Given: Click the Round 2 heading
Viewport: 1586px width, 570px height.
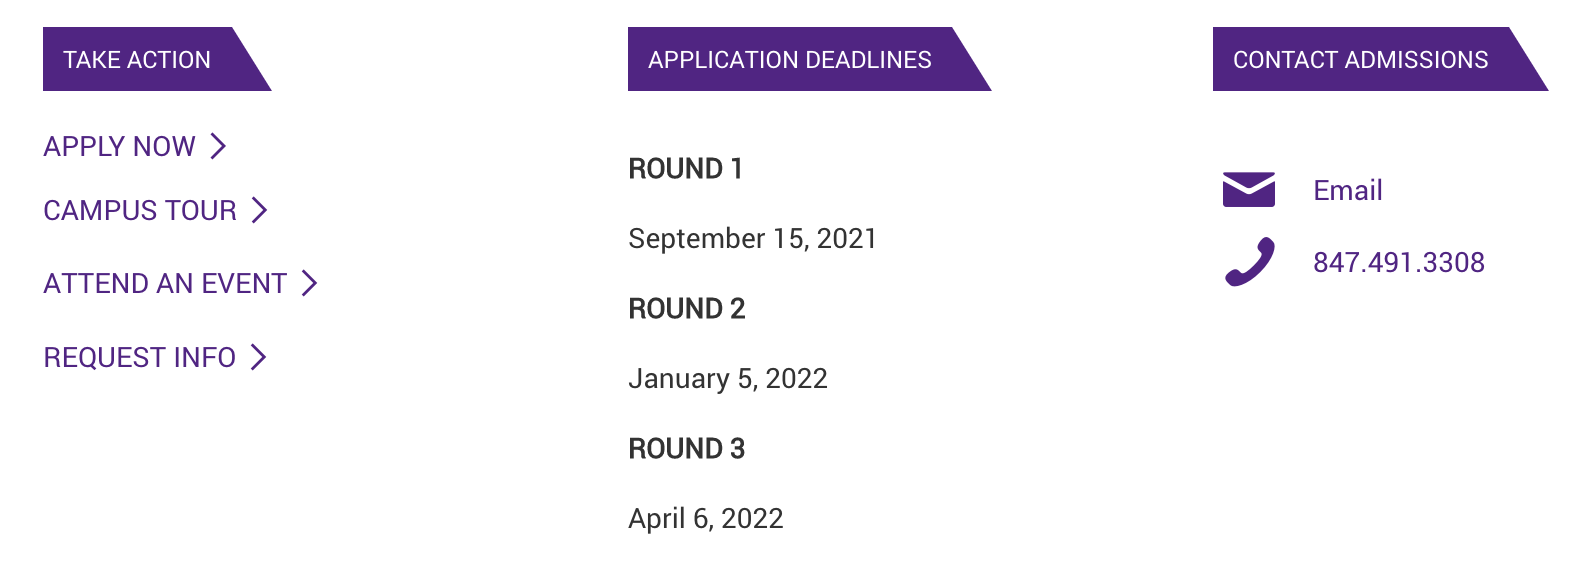Looking at the screenshot, I should tap(687, 308).
